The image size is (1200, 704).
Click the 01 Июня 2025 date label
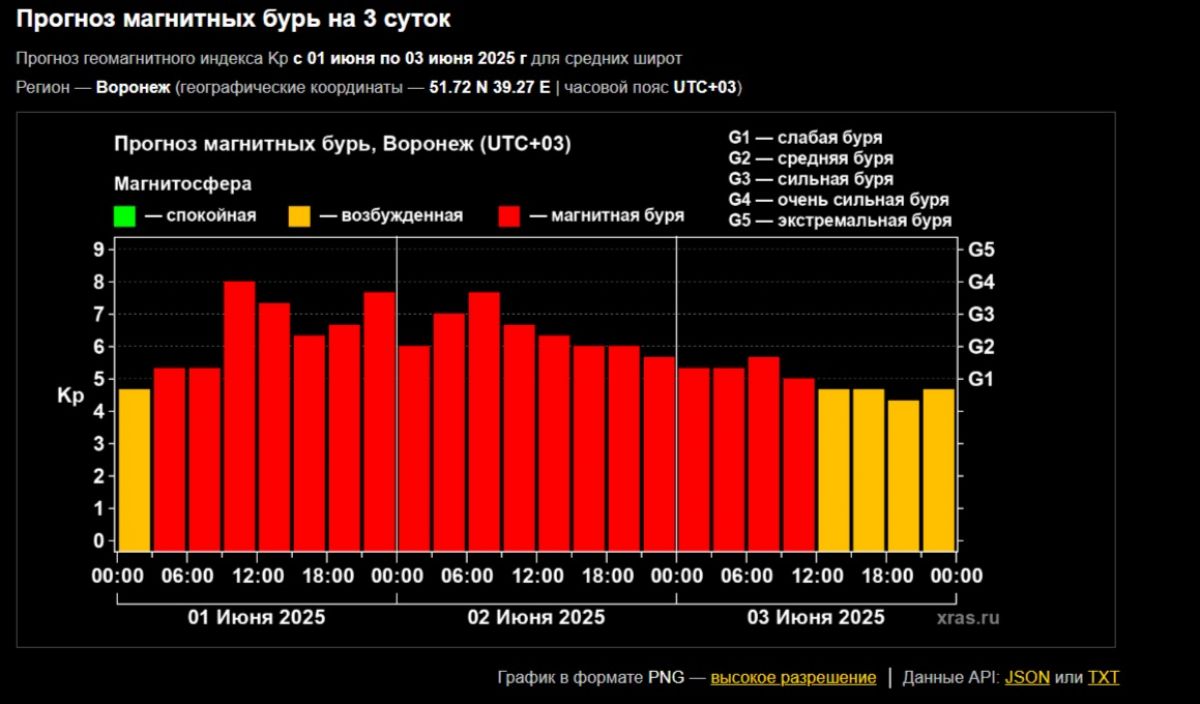pos(257,617)
